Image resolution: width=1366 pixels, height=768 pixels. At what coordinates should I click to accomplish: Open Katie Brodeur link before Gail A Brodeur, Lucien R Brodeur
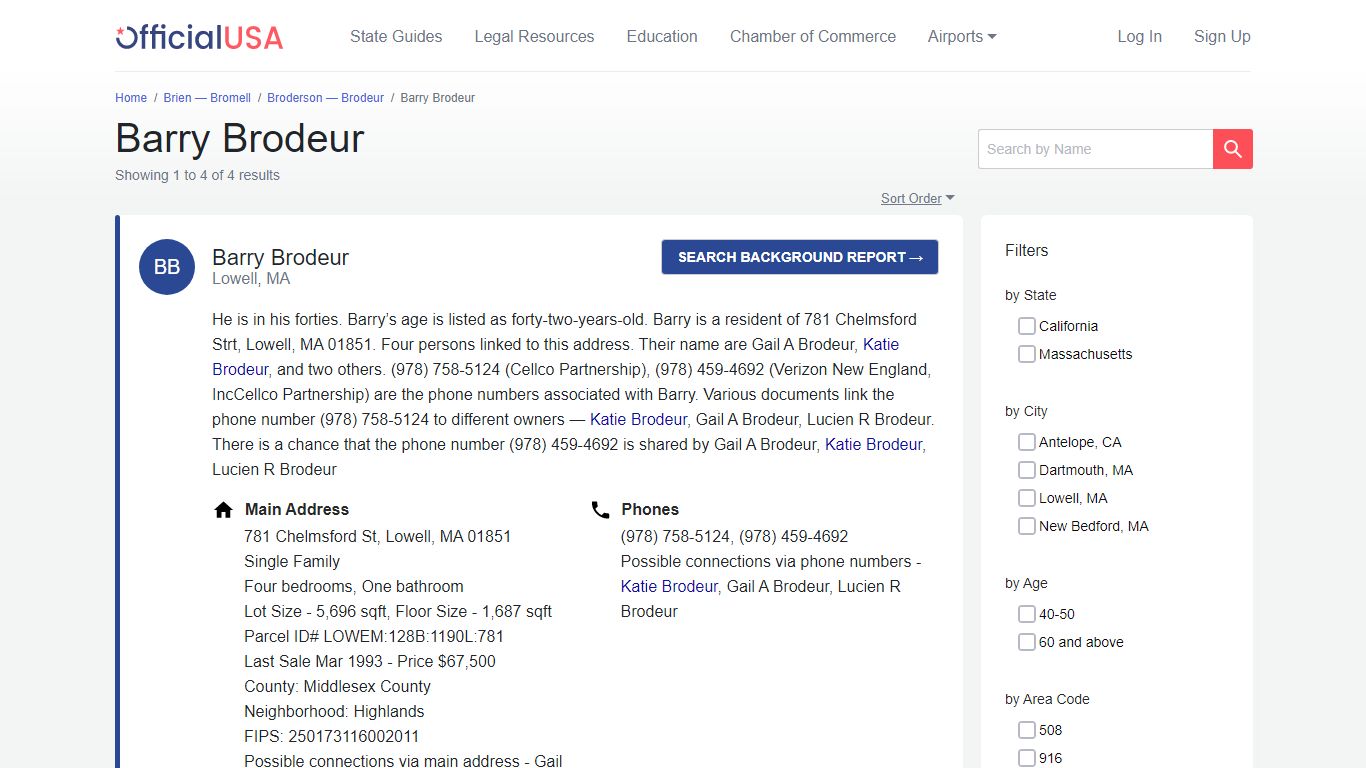click(x=638, y=419)
